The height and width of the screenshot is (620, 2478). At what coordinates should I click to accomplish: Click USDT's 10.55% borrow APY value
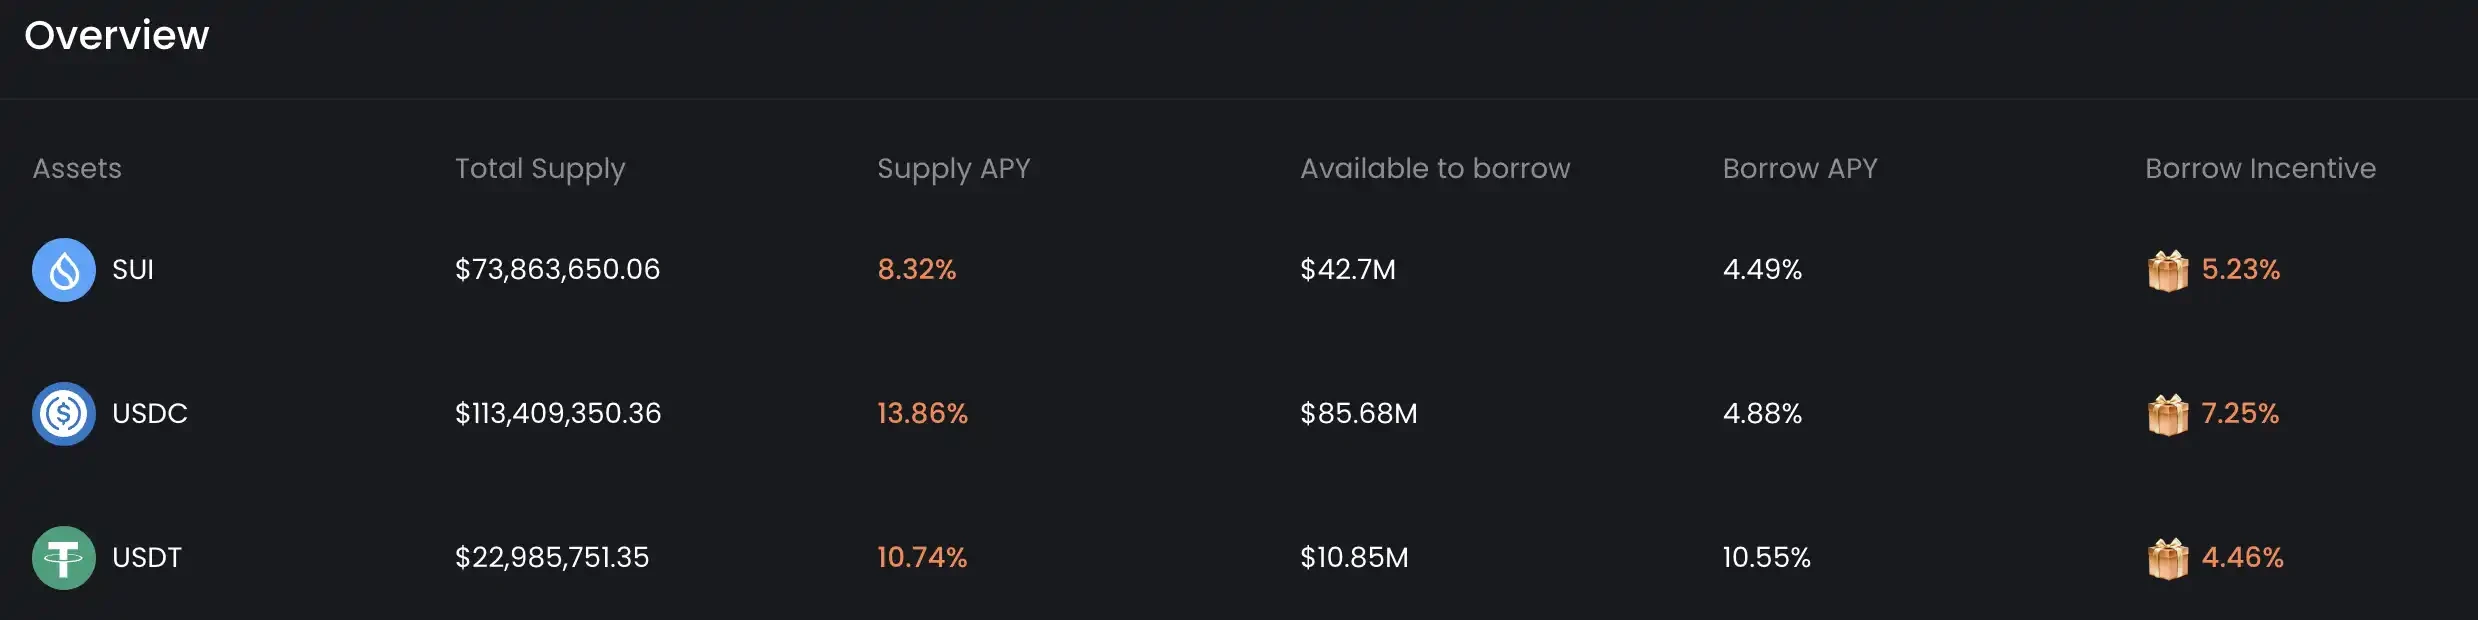[1766, 557]
